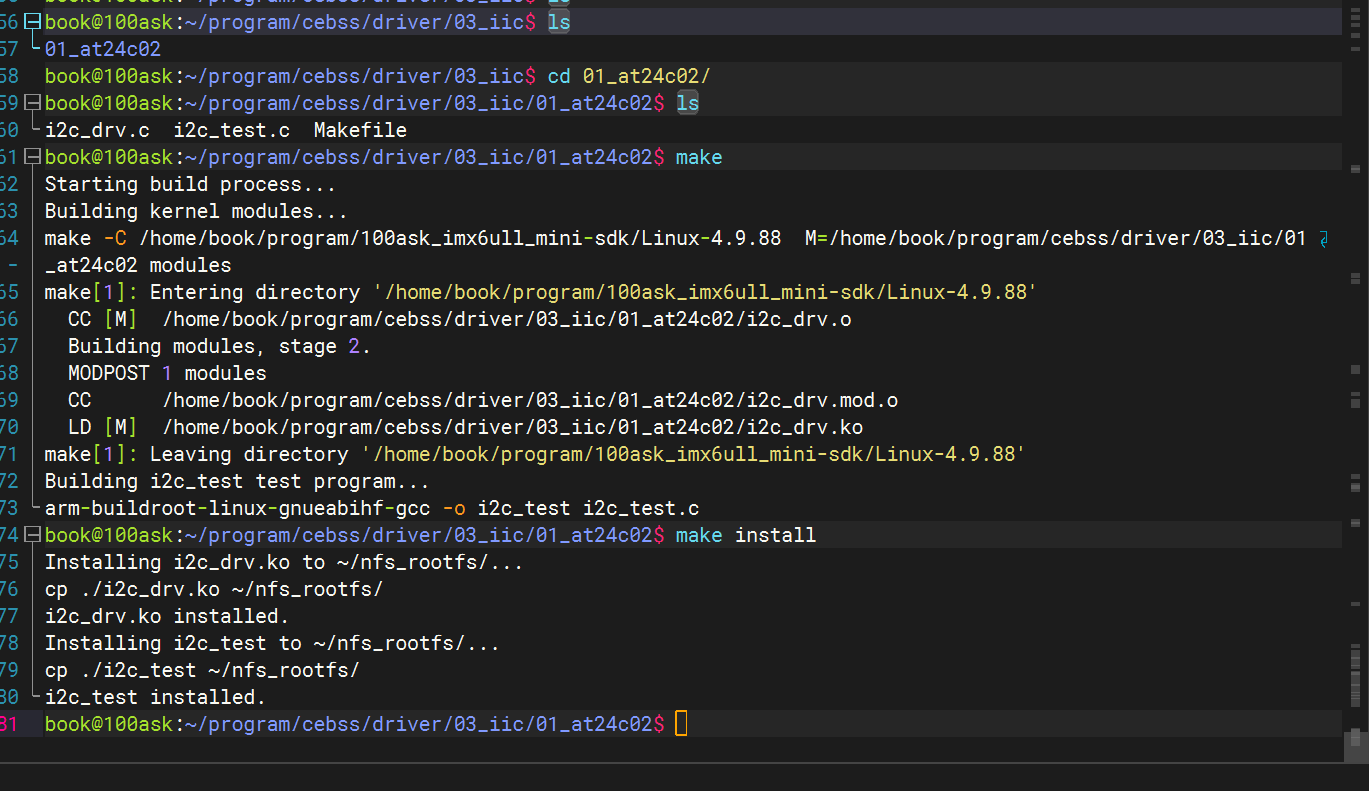Click the 'CC [M]' i2c_drv.o line
The image size is (1369, 791).
click(460, 318)
